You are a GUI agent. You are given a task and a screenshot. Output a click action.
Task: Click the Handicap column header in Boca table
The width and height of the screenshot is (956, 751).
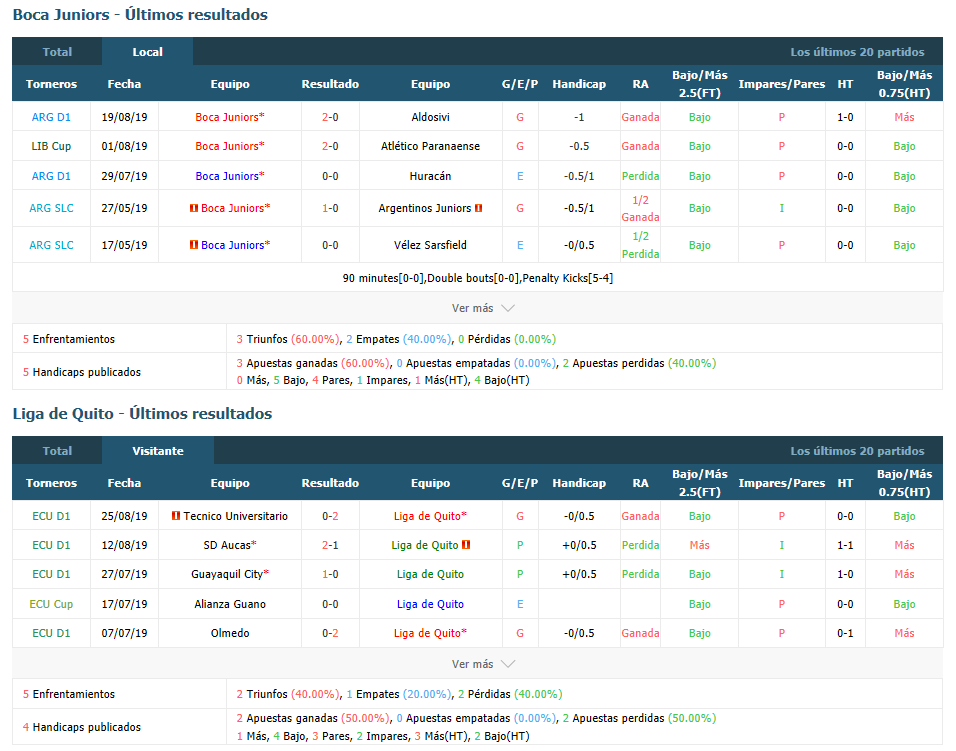[x=579, y=84]
